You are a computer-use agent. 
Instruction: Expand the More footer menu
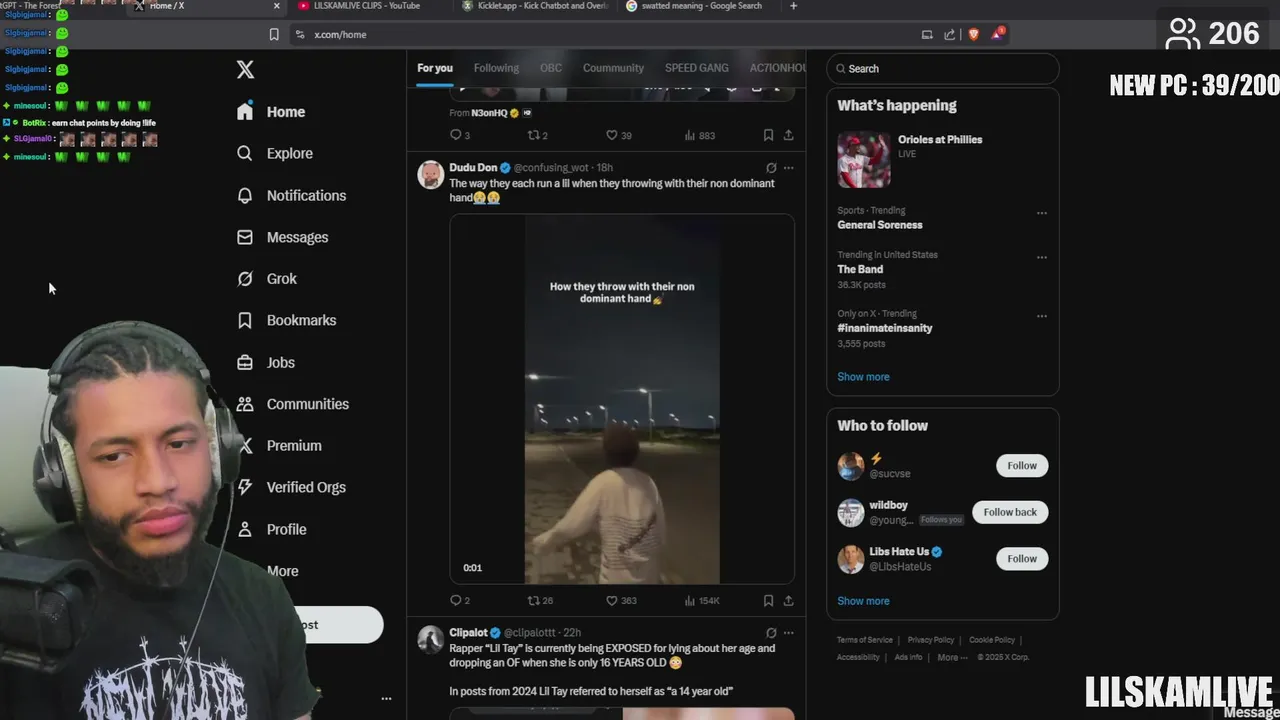point(951,657)
